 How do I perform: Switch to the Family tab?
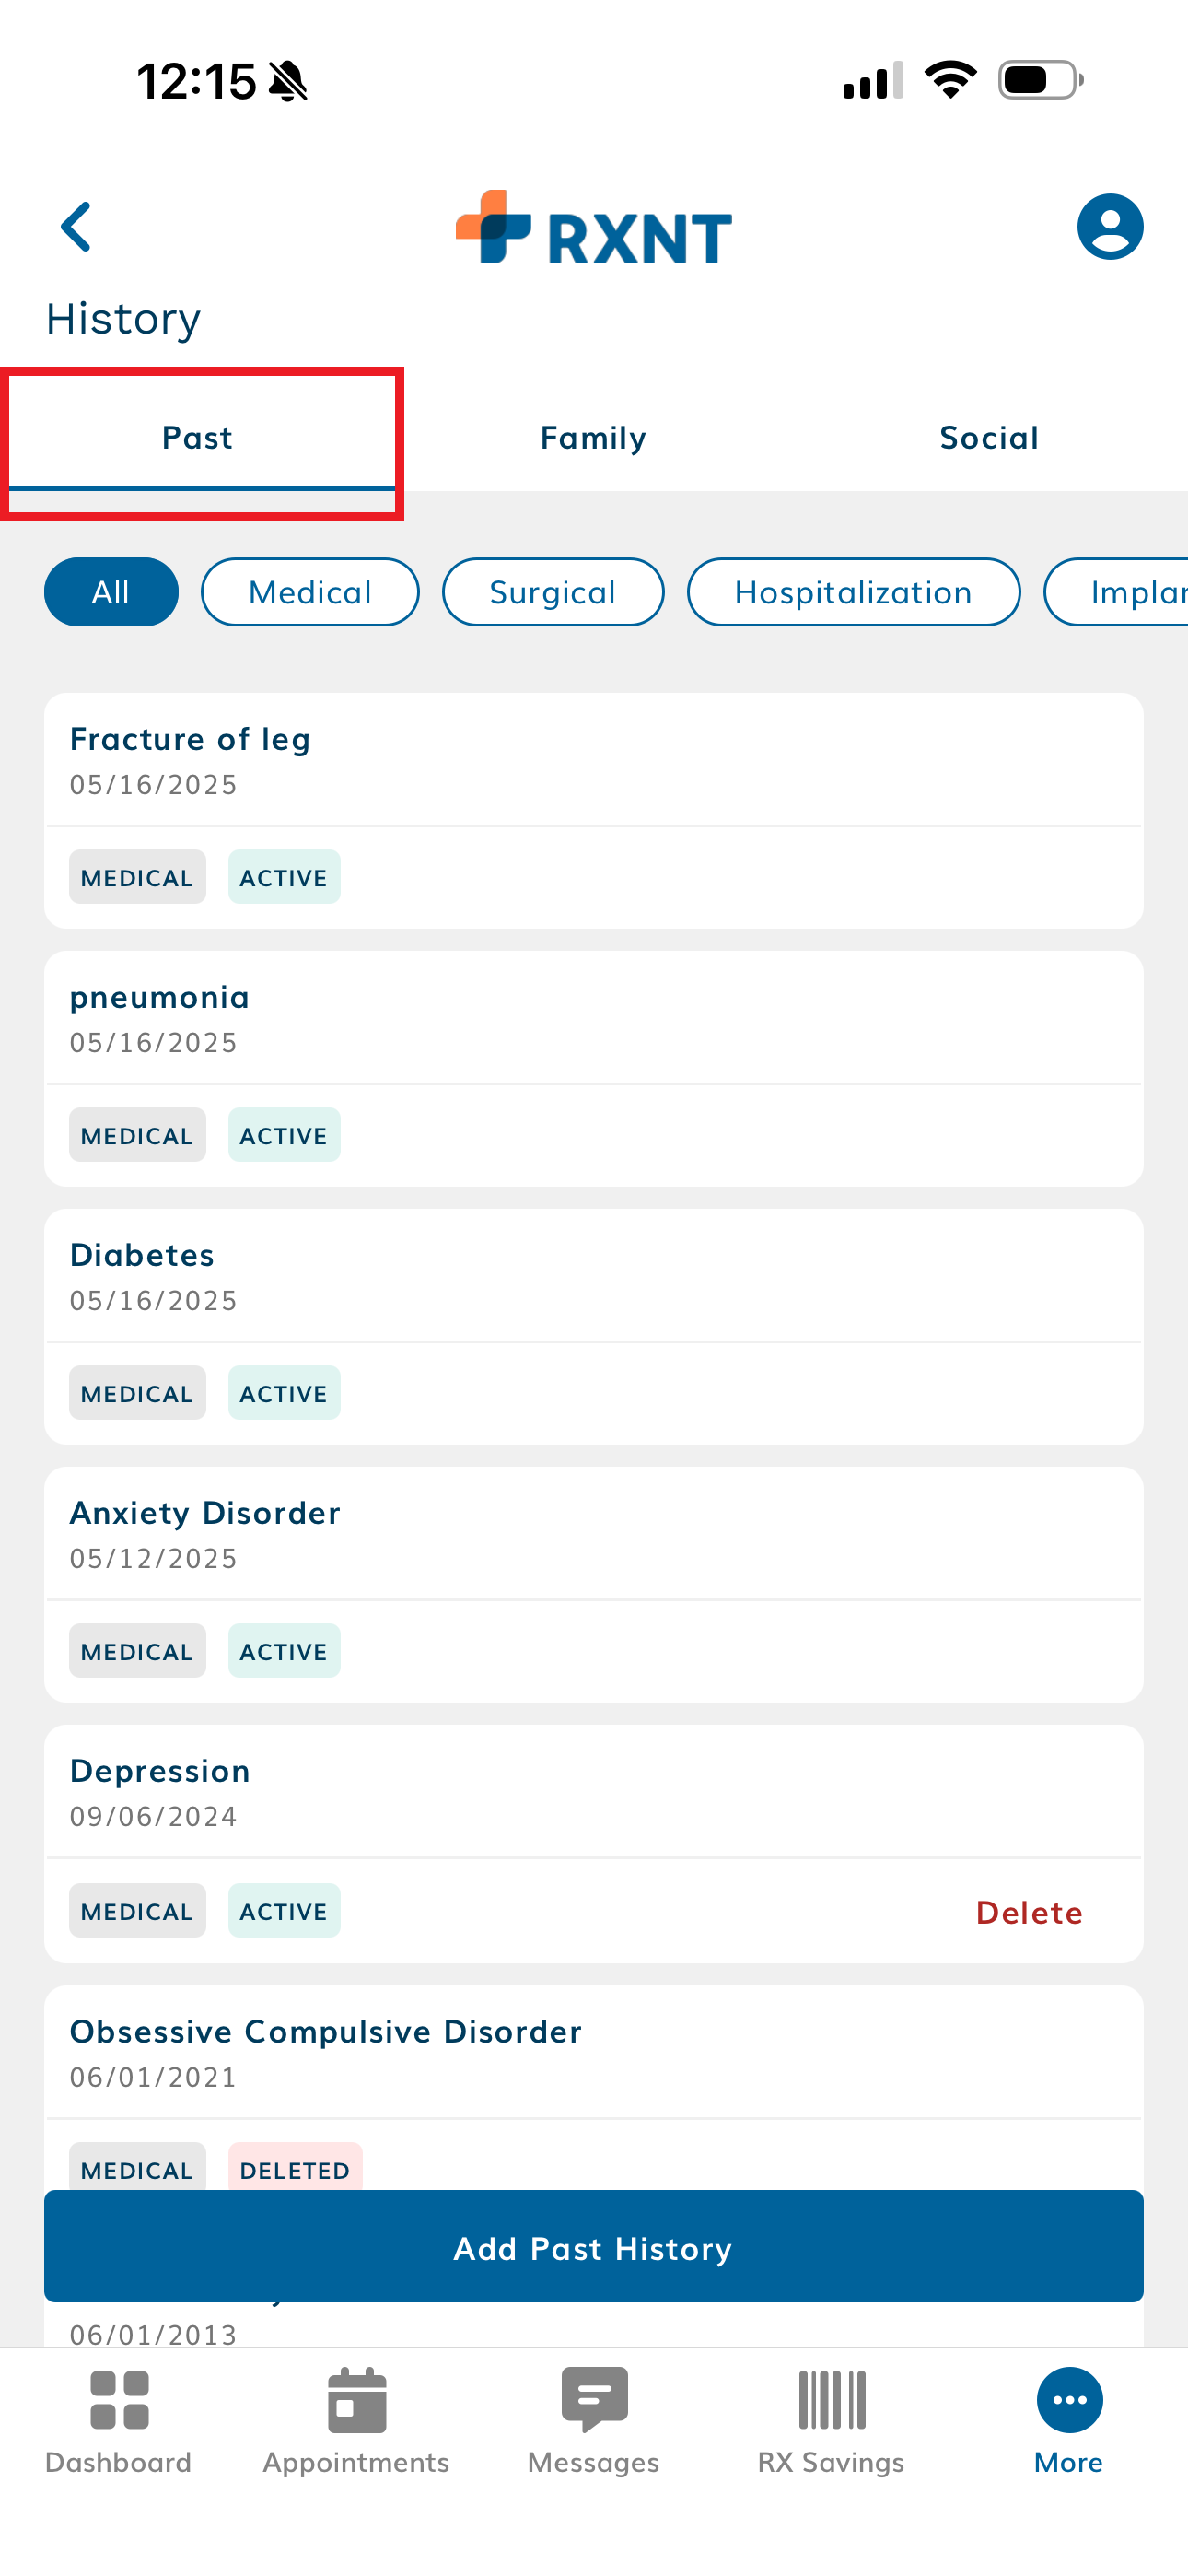point(593,438)
